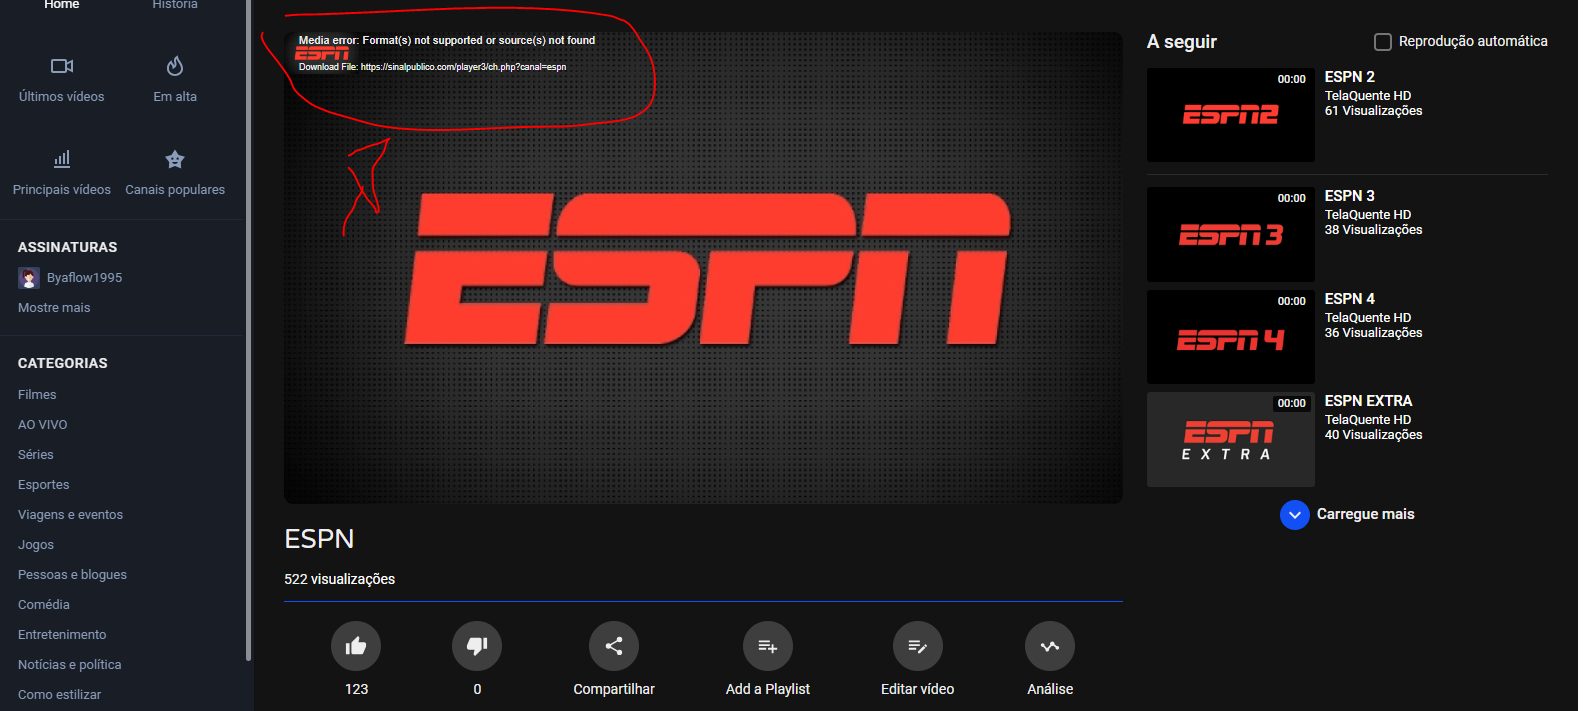Screen dimensions: 1583x711
Task: Click the thumbs up like icon
Action: (356, 646)
